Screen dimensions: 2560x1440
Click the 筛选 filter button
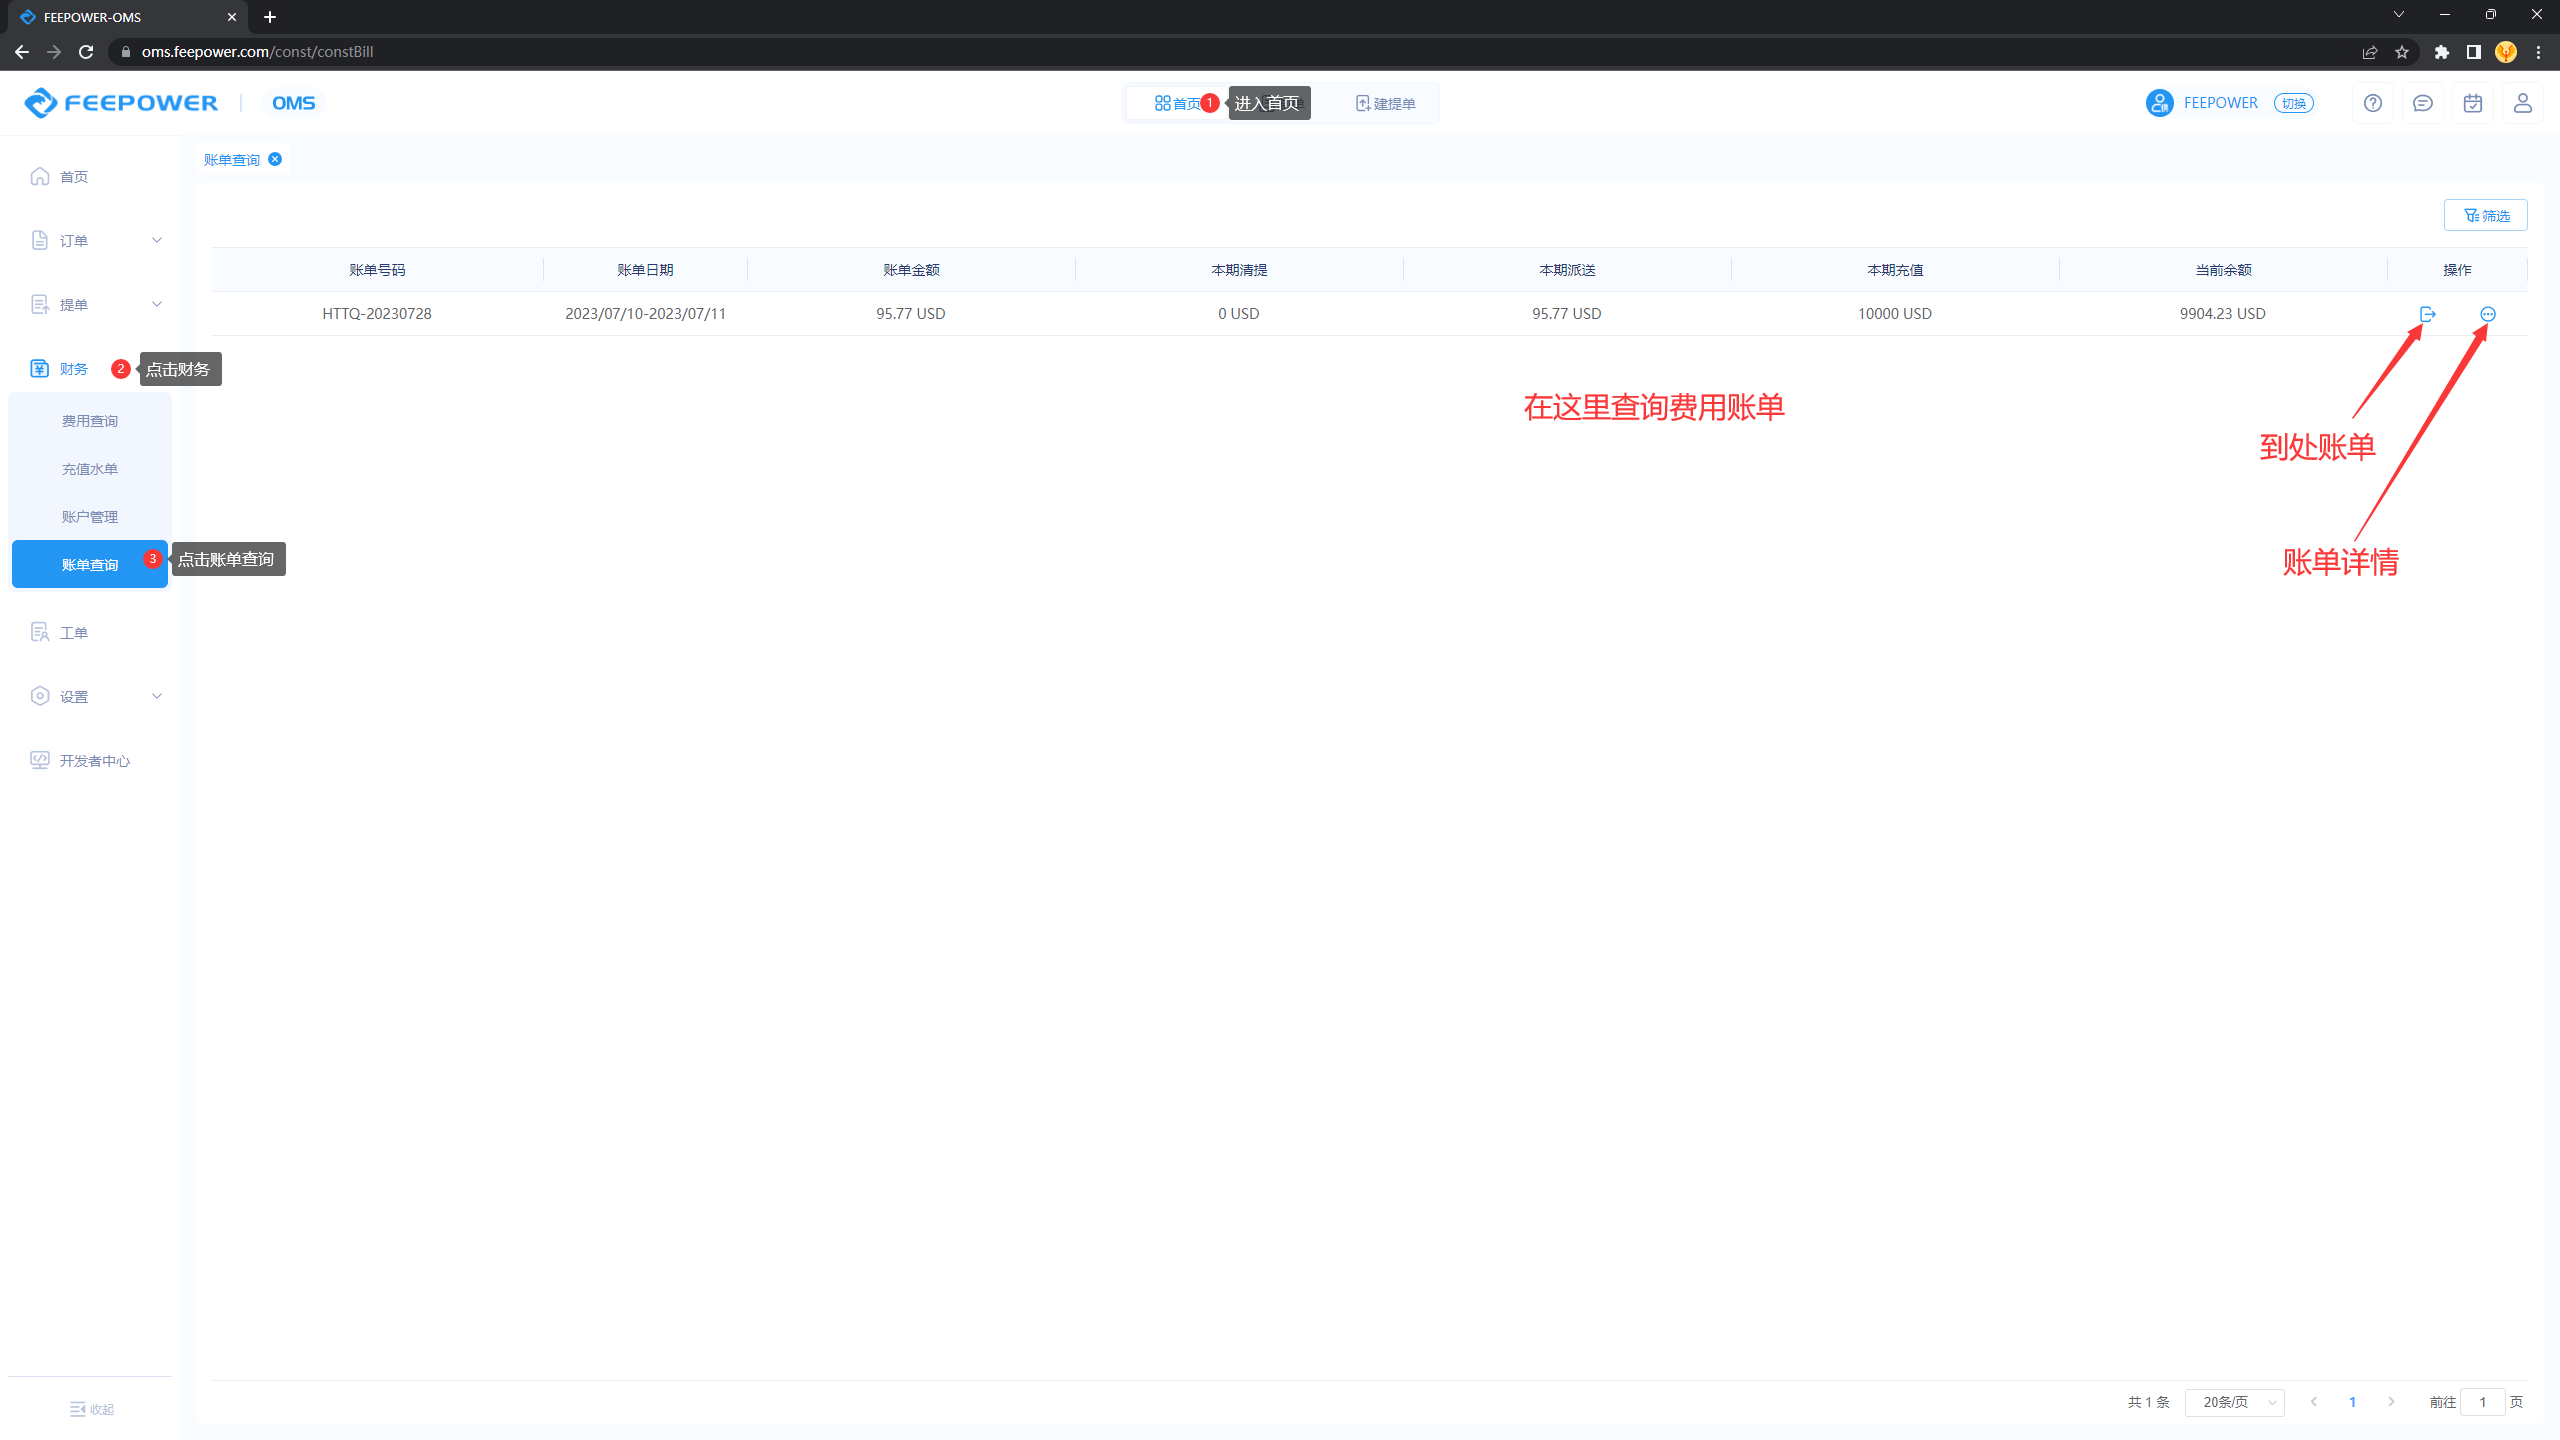pos(2485,215)
